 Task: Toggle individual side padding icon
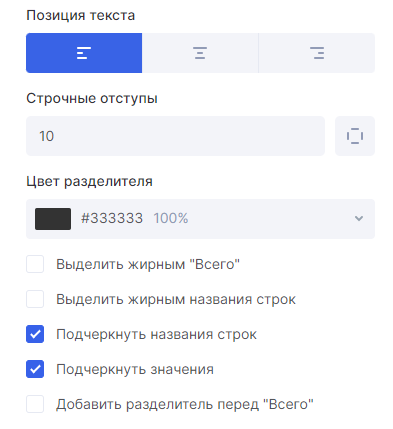[x=355, y=136]
